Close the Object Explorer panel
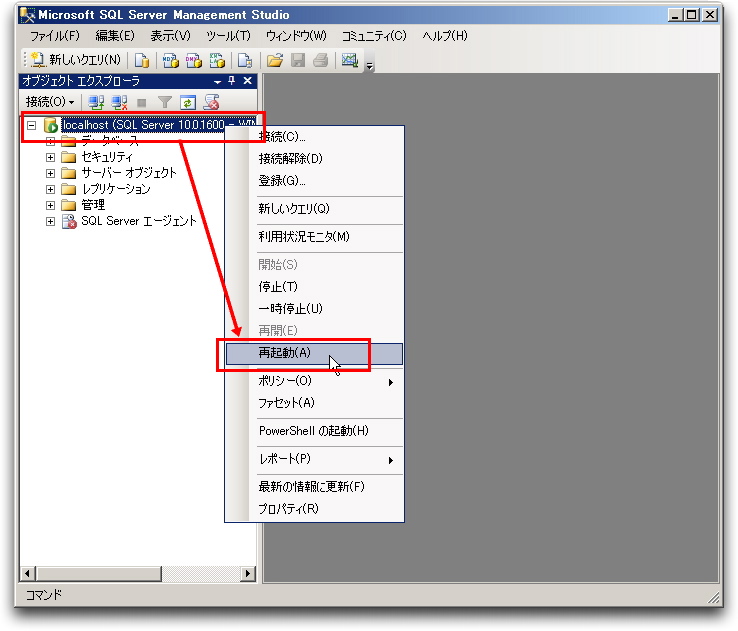Image resolution: width=738 pixels, height=631 pixels. [248, 81]
